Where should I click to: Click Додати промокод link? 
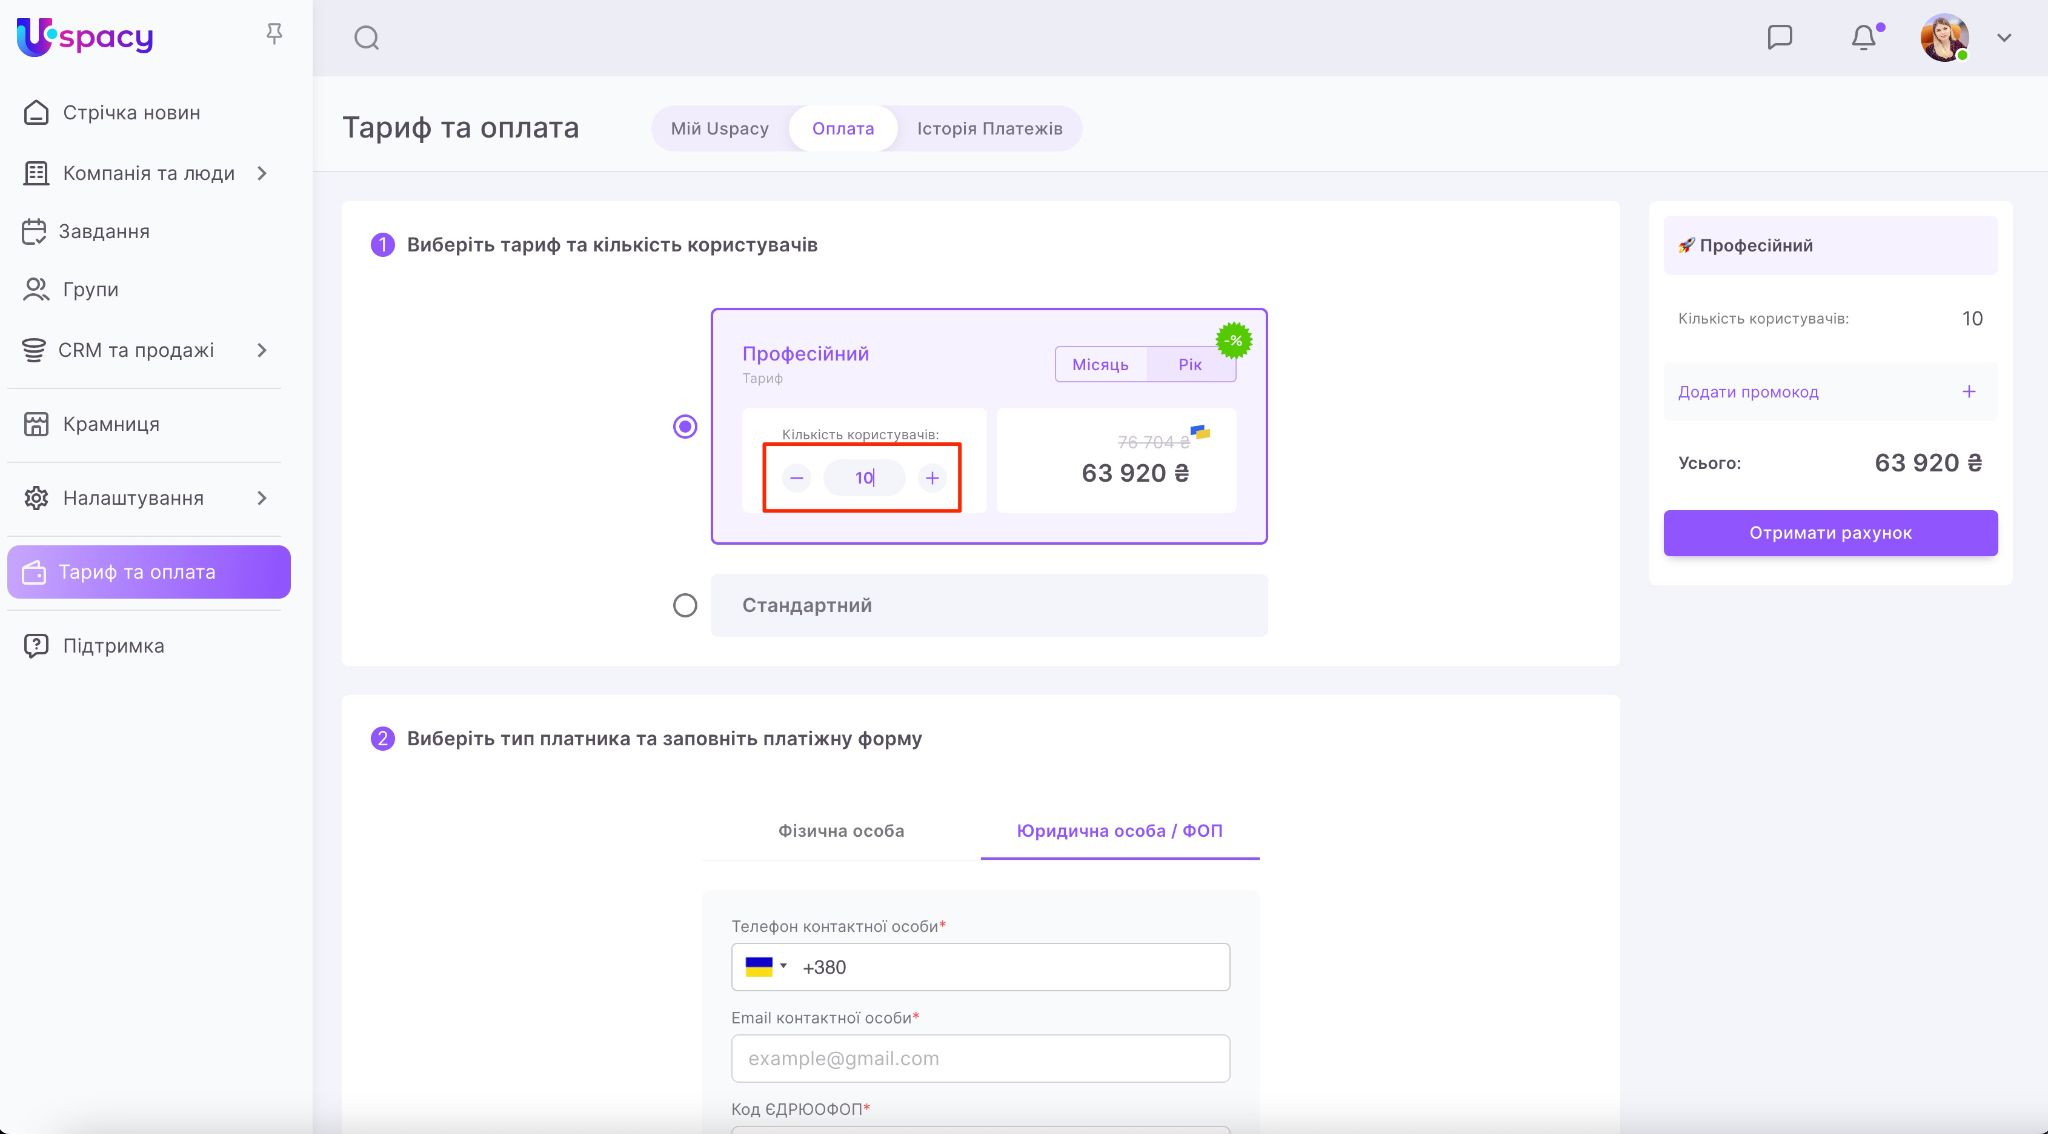point(1748,392)
